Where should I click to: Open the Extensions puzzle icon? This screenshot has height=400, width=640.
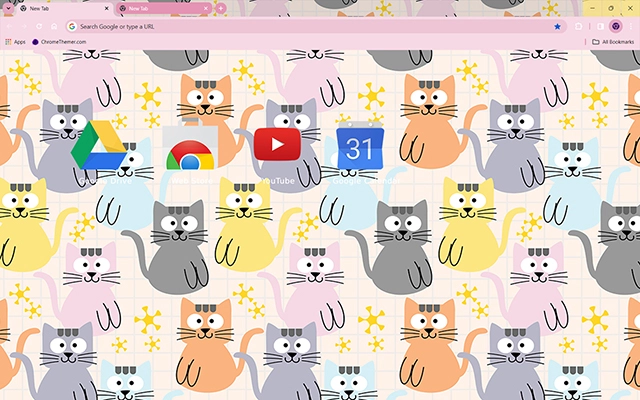coord(578,27)
